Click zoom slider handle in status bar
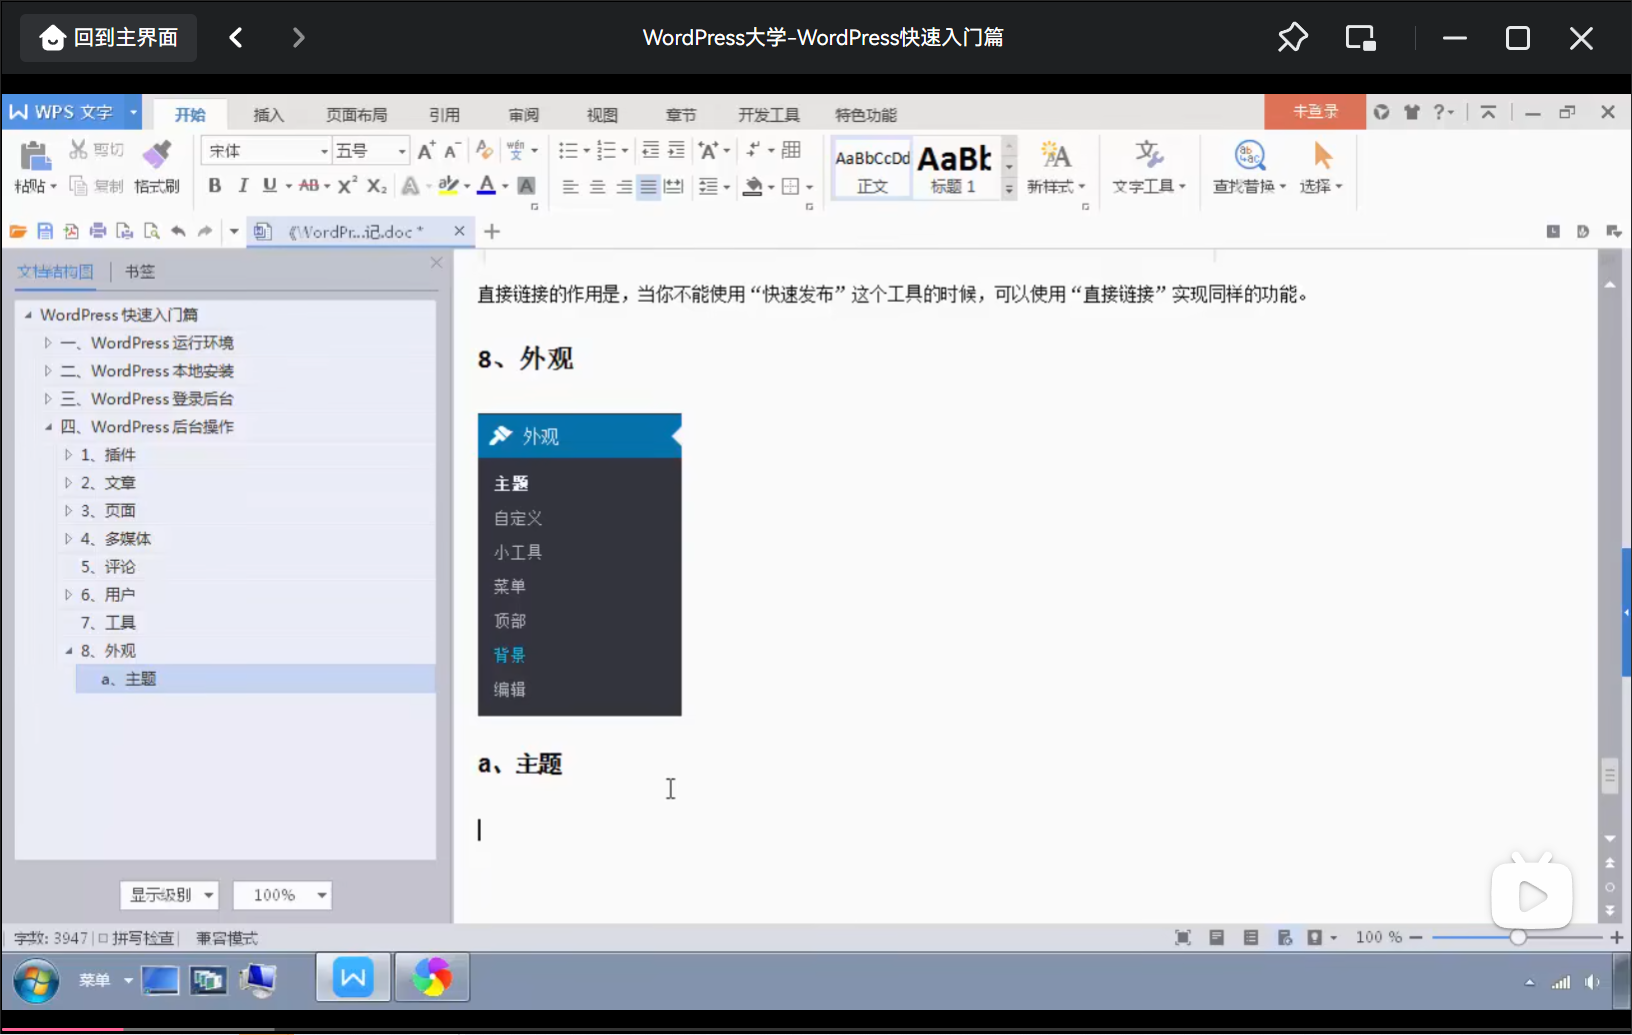1632x1035 pixels. click(x=1518, y=937)
